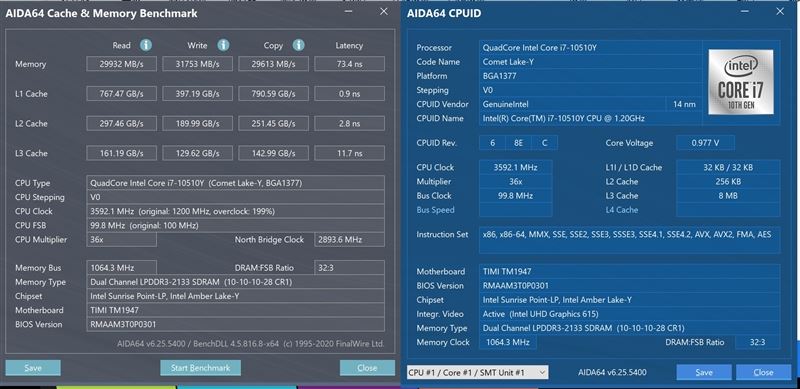Select Memory Copy value 29613 MB/s
This screenshot has width=800, height=389.
click(x=273, y=64)
